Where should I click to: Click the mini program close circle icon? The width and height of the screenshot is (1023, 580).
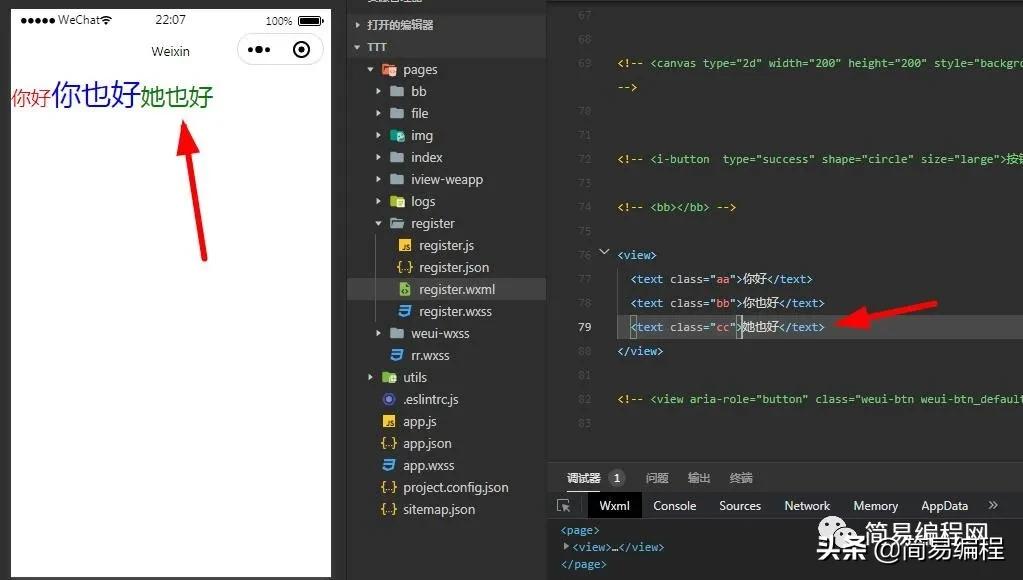pos(301,50)
